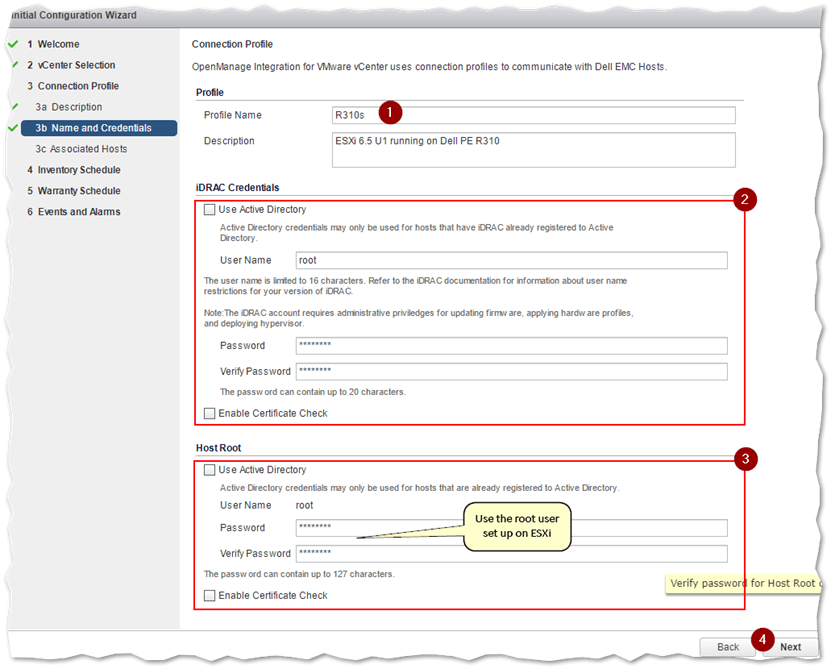Image resolution: width=831 pixels, height=669 pixels.
Task: Open 3c Associated Hosts substep
Action: tap(81, 149)
